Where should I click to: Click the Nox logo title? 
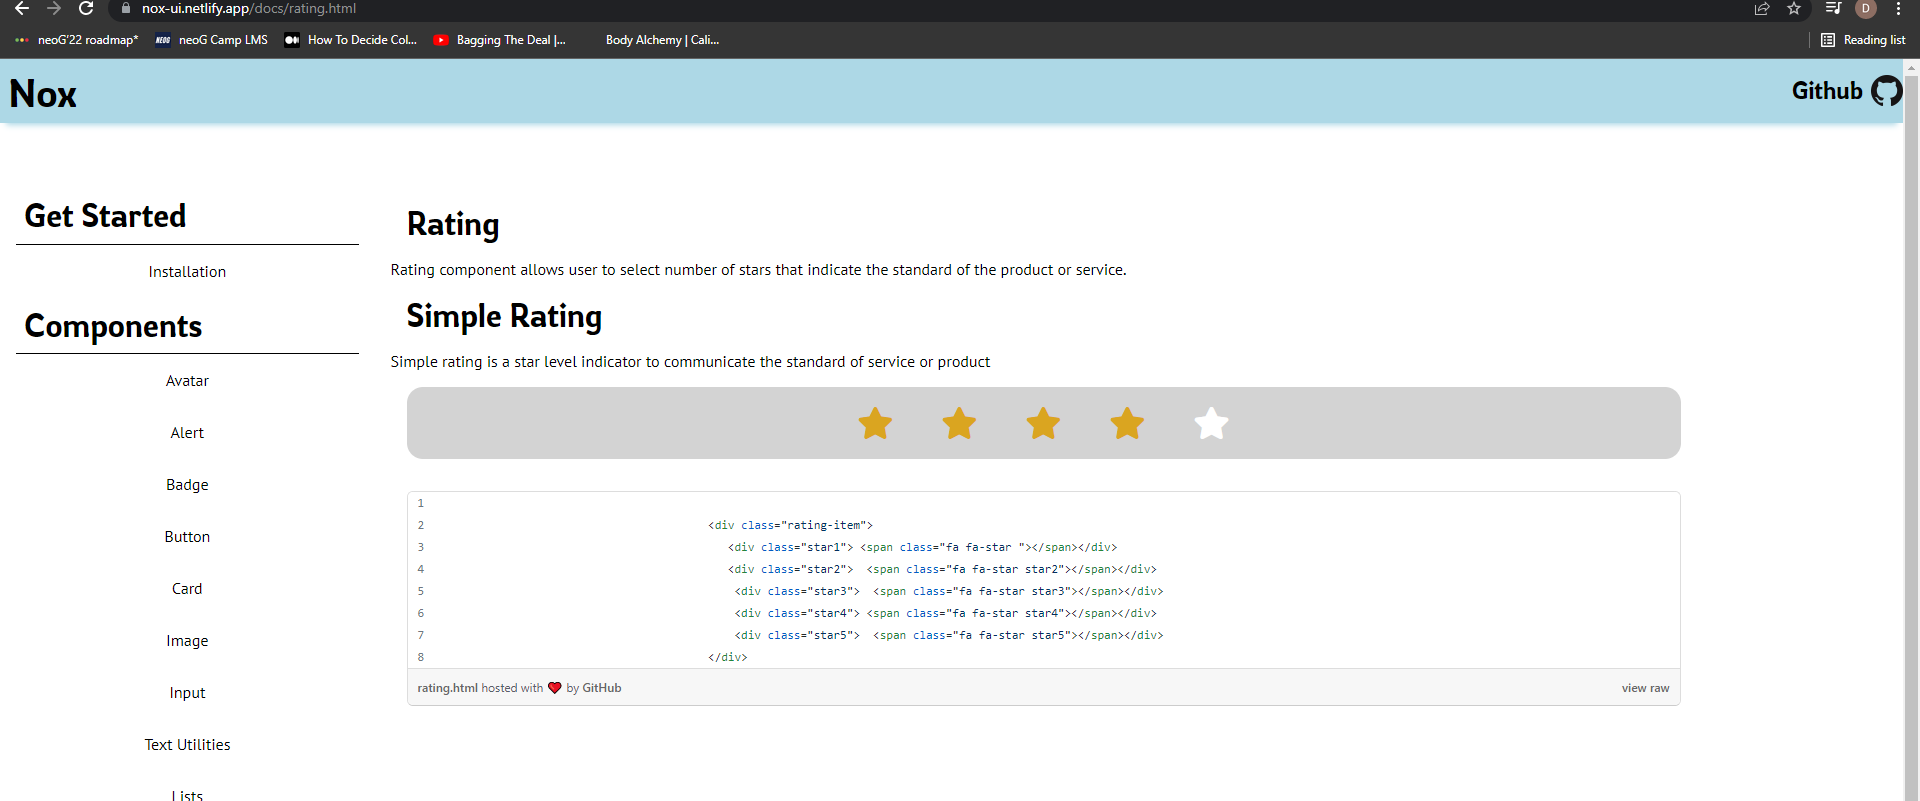coord(43,94)
